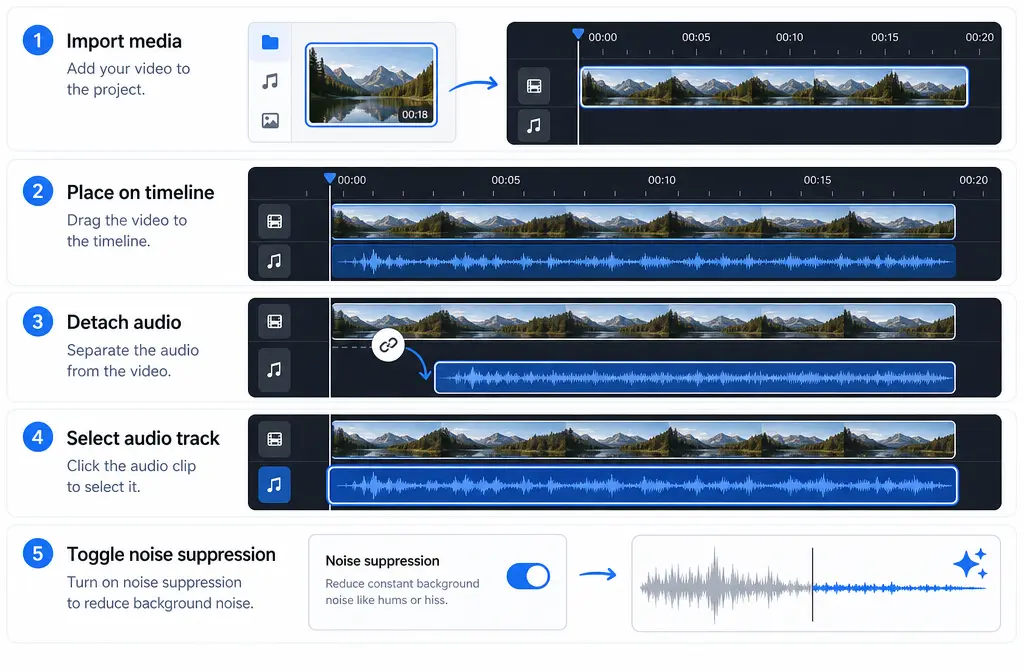Image resolution: width=1024 pixels, height=672 pixels.
Task: Click the sparkle icon in the waveform preview
Action: [x=970, y=563]
